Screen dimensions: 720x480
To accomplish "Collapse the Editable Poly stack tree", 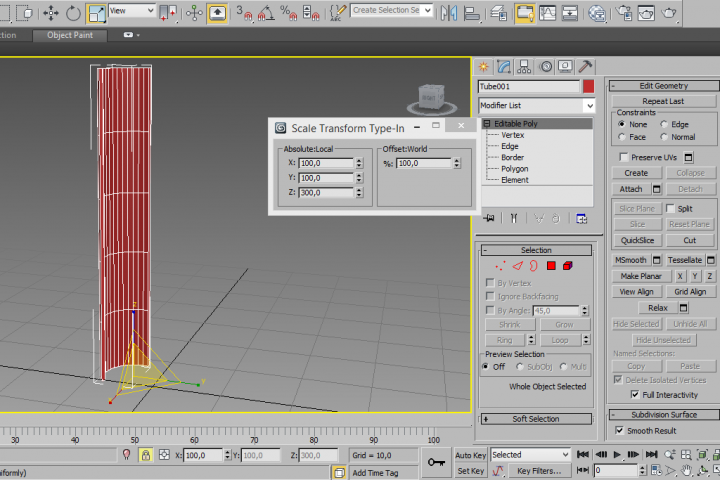I will tap(486, 123).
